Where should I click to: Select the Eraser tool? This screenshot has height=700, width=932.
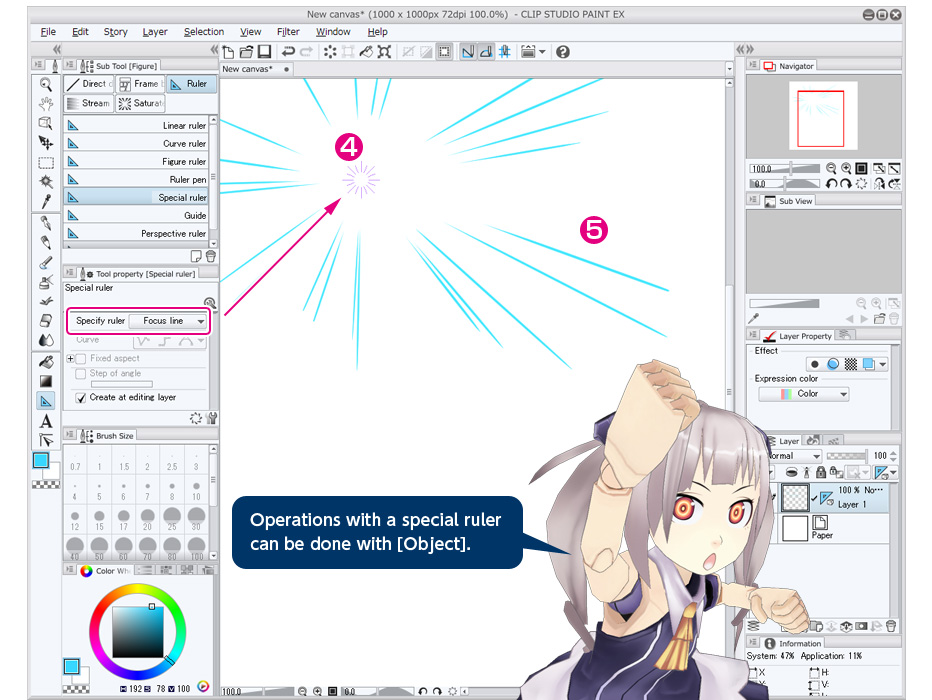[46, 320]
